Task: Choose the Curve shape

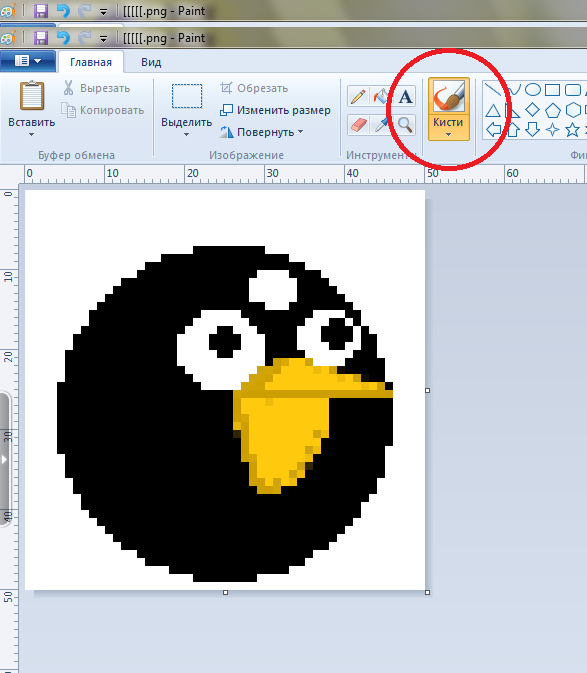Action: [x=514, y=90]
